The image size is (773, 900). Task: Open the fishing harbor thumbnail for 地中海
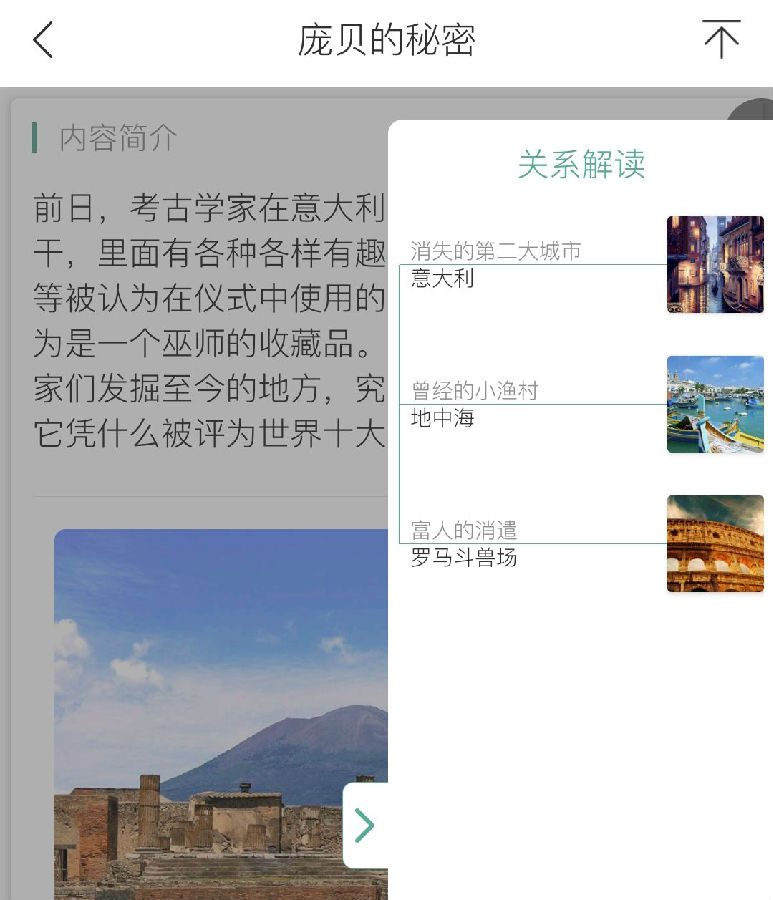715,405
